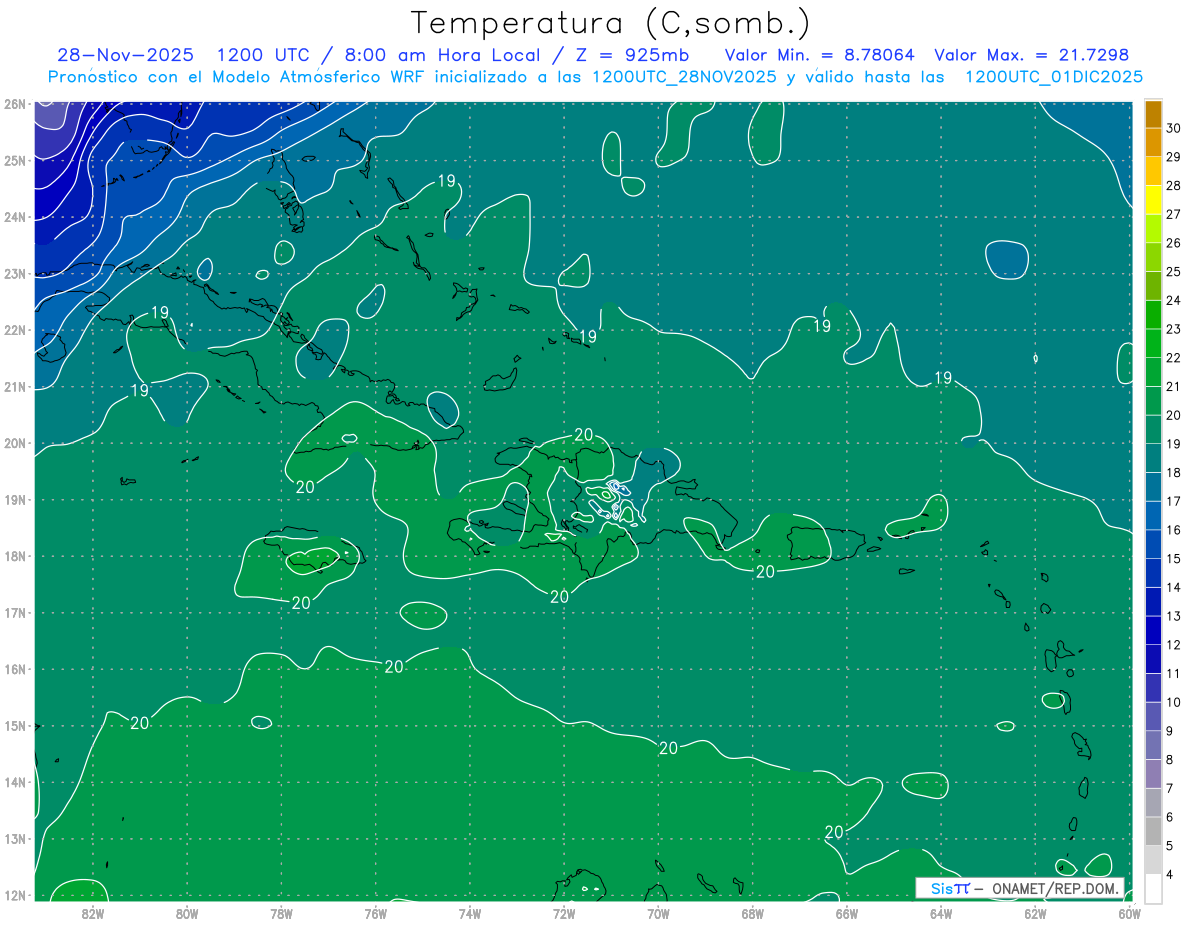This screenshot has width=1200, height=927.
Task: Click legend value '14'
Action: click(x=1173, y=587)
